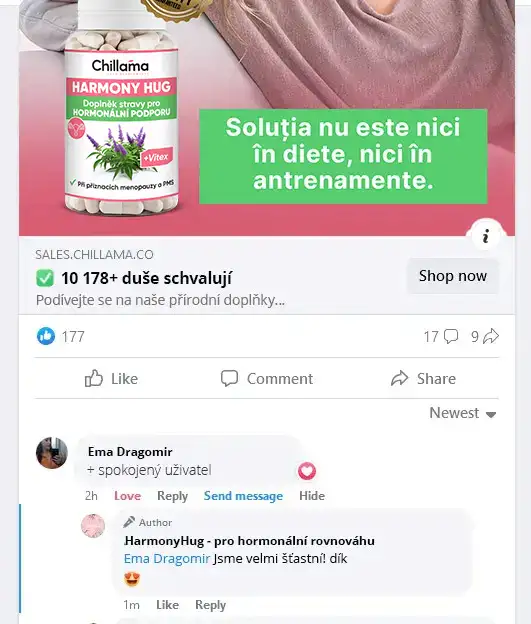Click the blue thumbs-up reaction icon
This screenshot has width=531, height=624.
tap(46, 336)
